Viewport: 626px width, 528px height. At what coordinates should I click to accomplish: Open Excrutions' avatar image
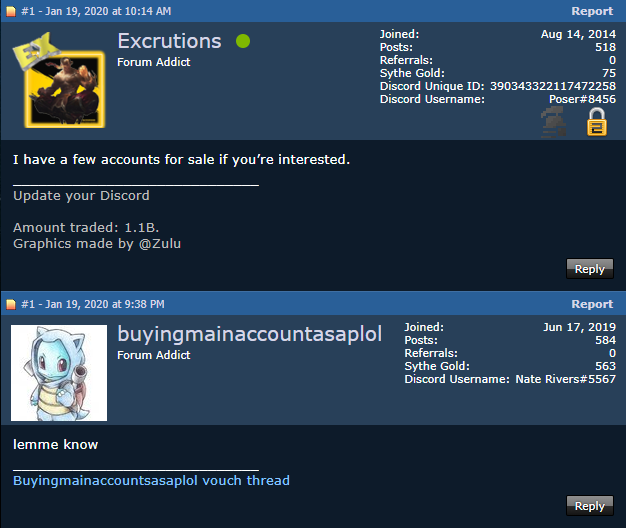[x=59, y=81]
